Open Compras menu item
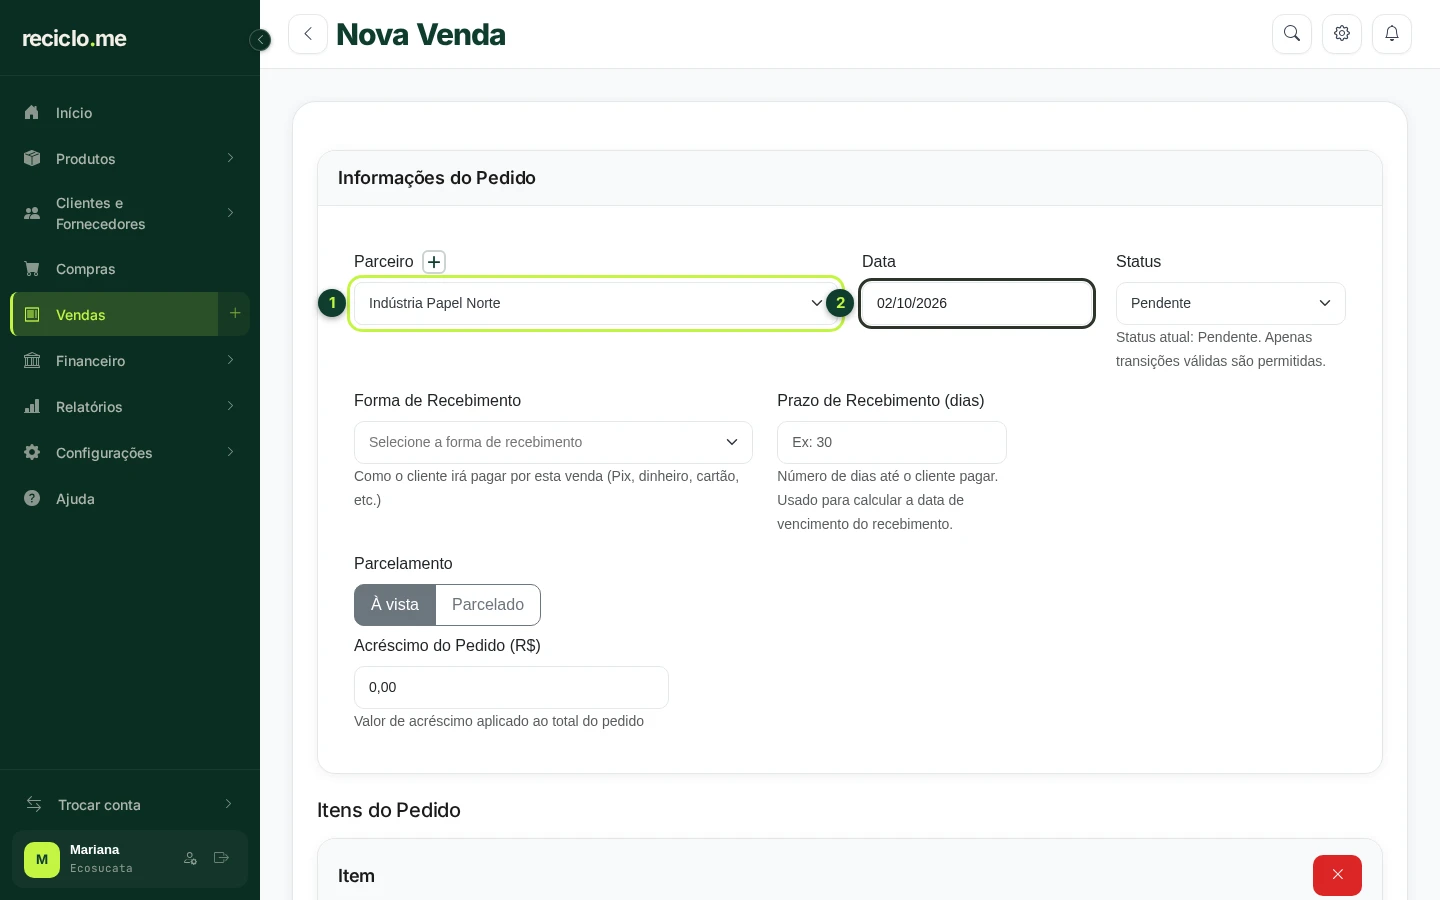Viewport: 1440px width, 900px height. click(x=130, y=269)
